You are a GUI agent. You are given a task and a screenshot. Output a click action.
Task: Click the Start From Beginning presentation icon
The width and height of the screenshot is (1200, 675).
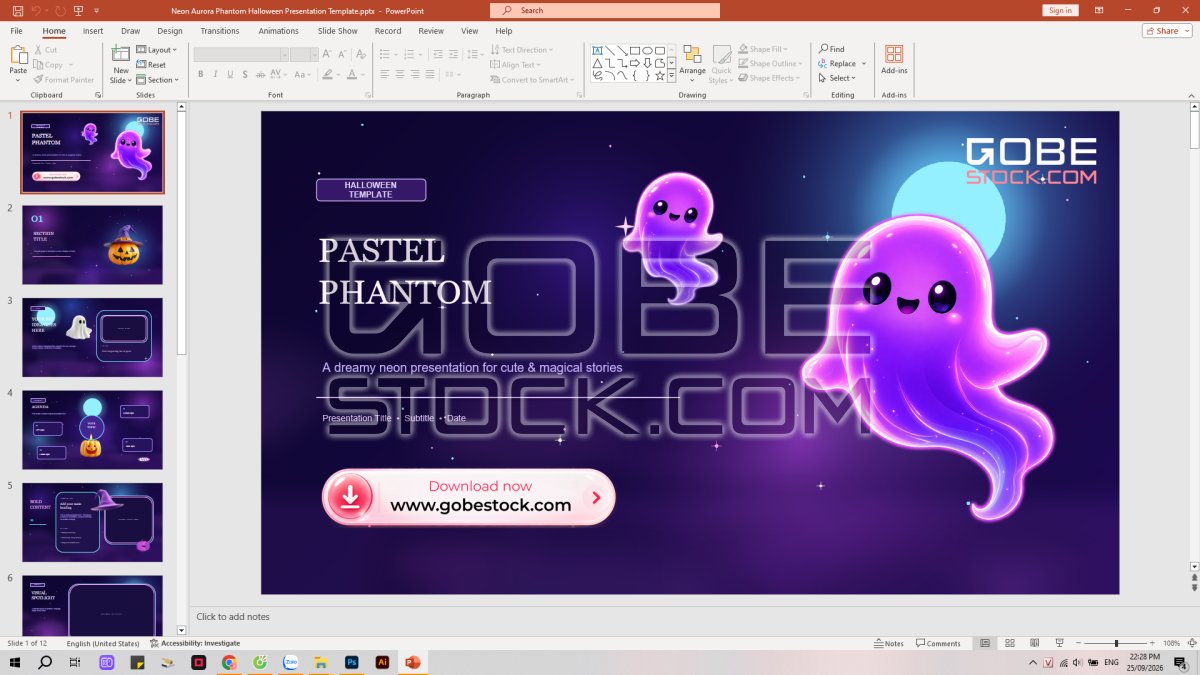click(79, 10)
